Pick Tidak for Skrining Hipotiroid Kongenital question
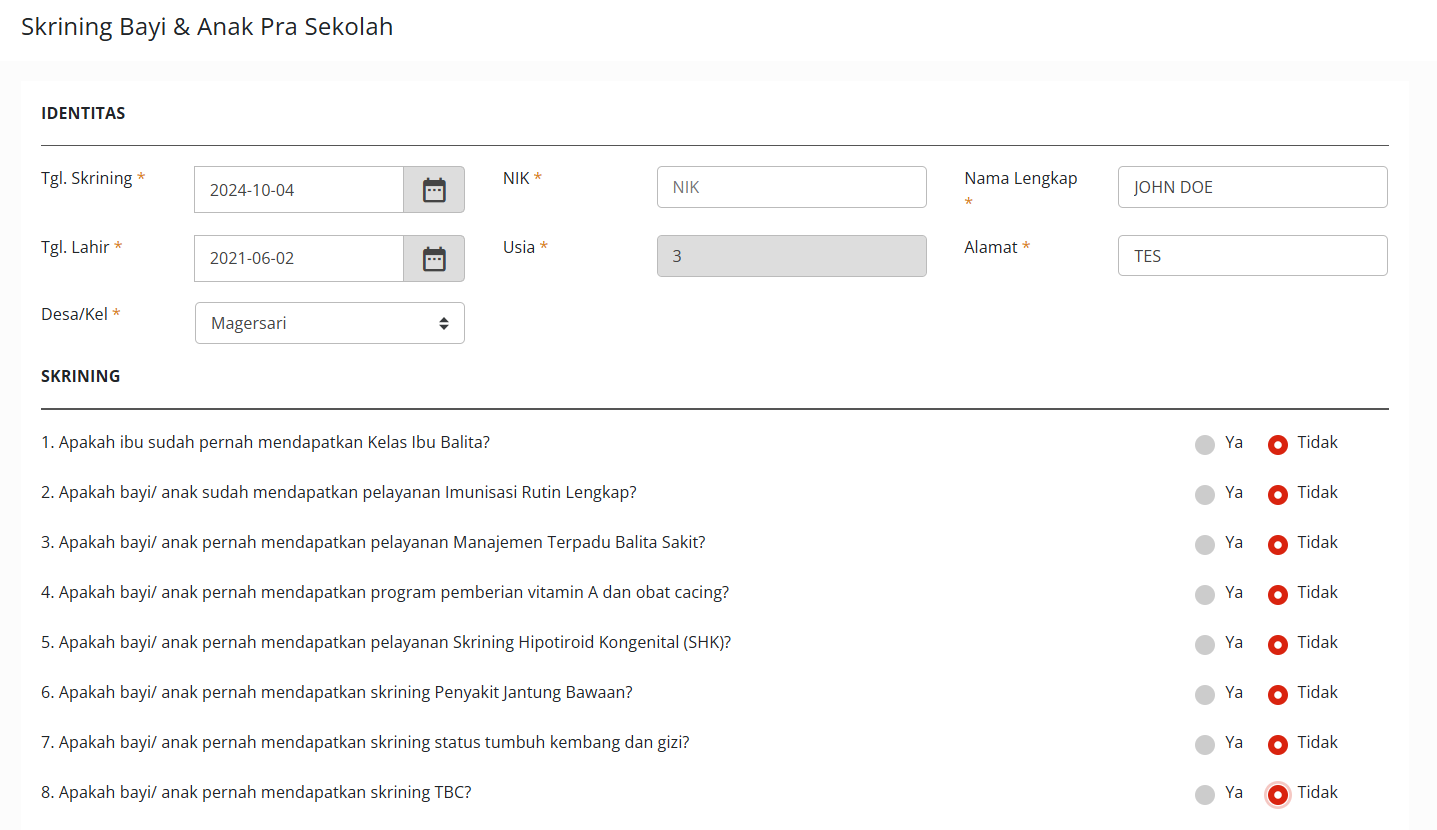This screenshot has height=830, width=1437. (1277, 644)
